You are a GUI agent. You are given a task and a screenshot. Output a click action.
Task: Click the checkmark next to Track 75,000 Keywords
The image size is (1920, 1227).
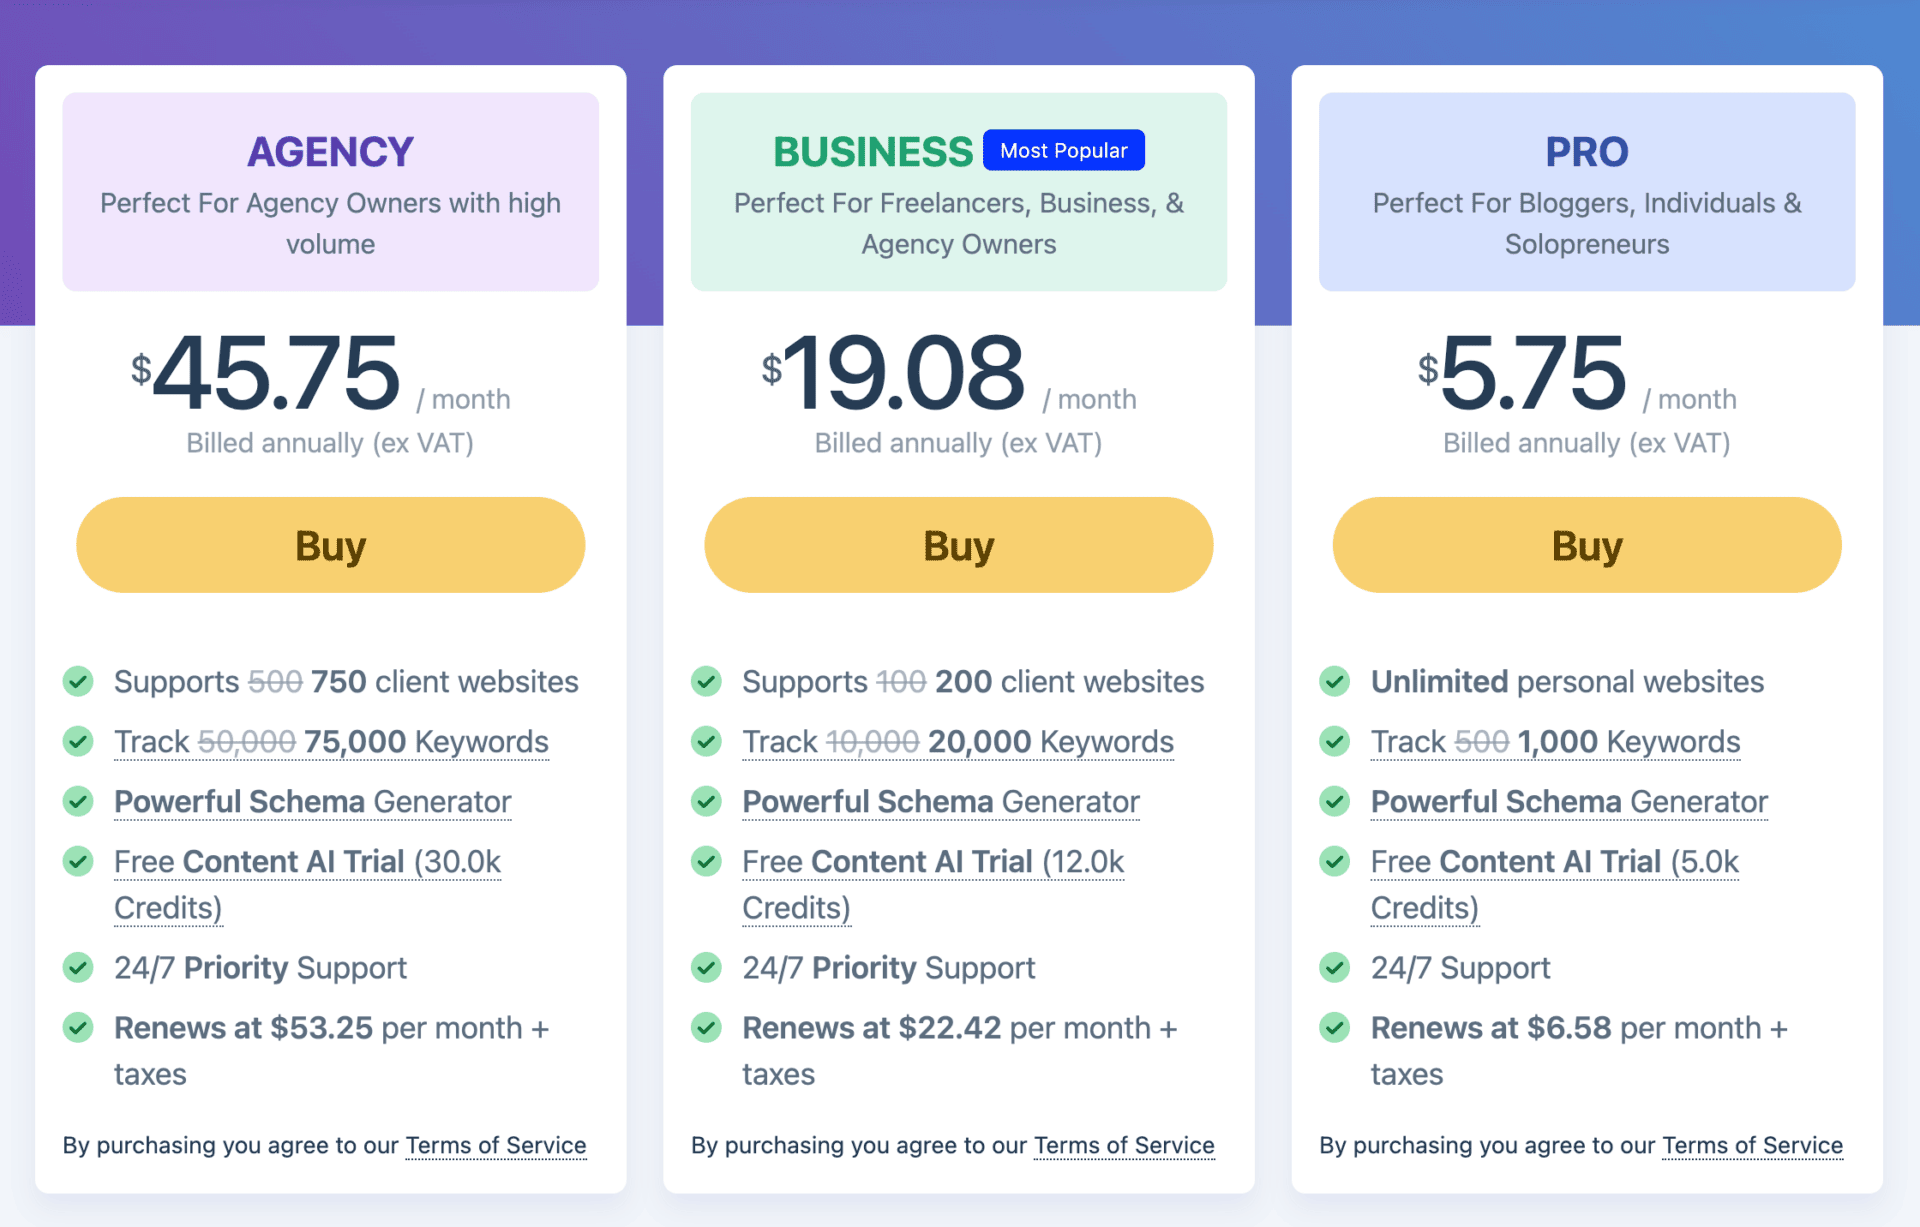[x=79, y=741]
